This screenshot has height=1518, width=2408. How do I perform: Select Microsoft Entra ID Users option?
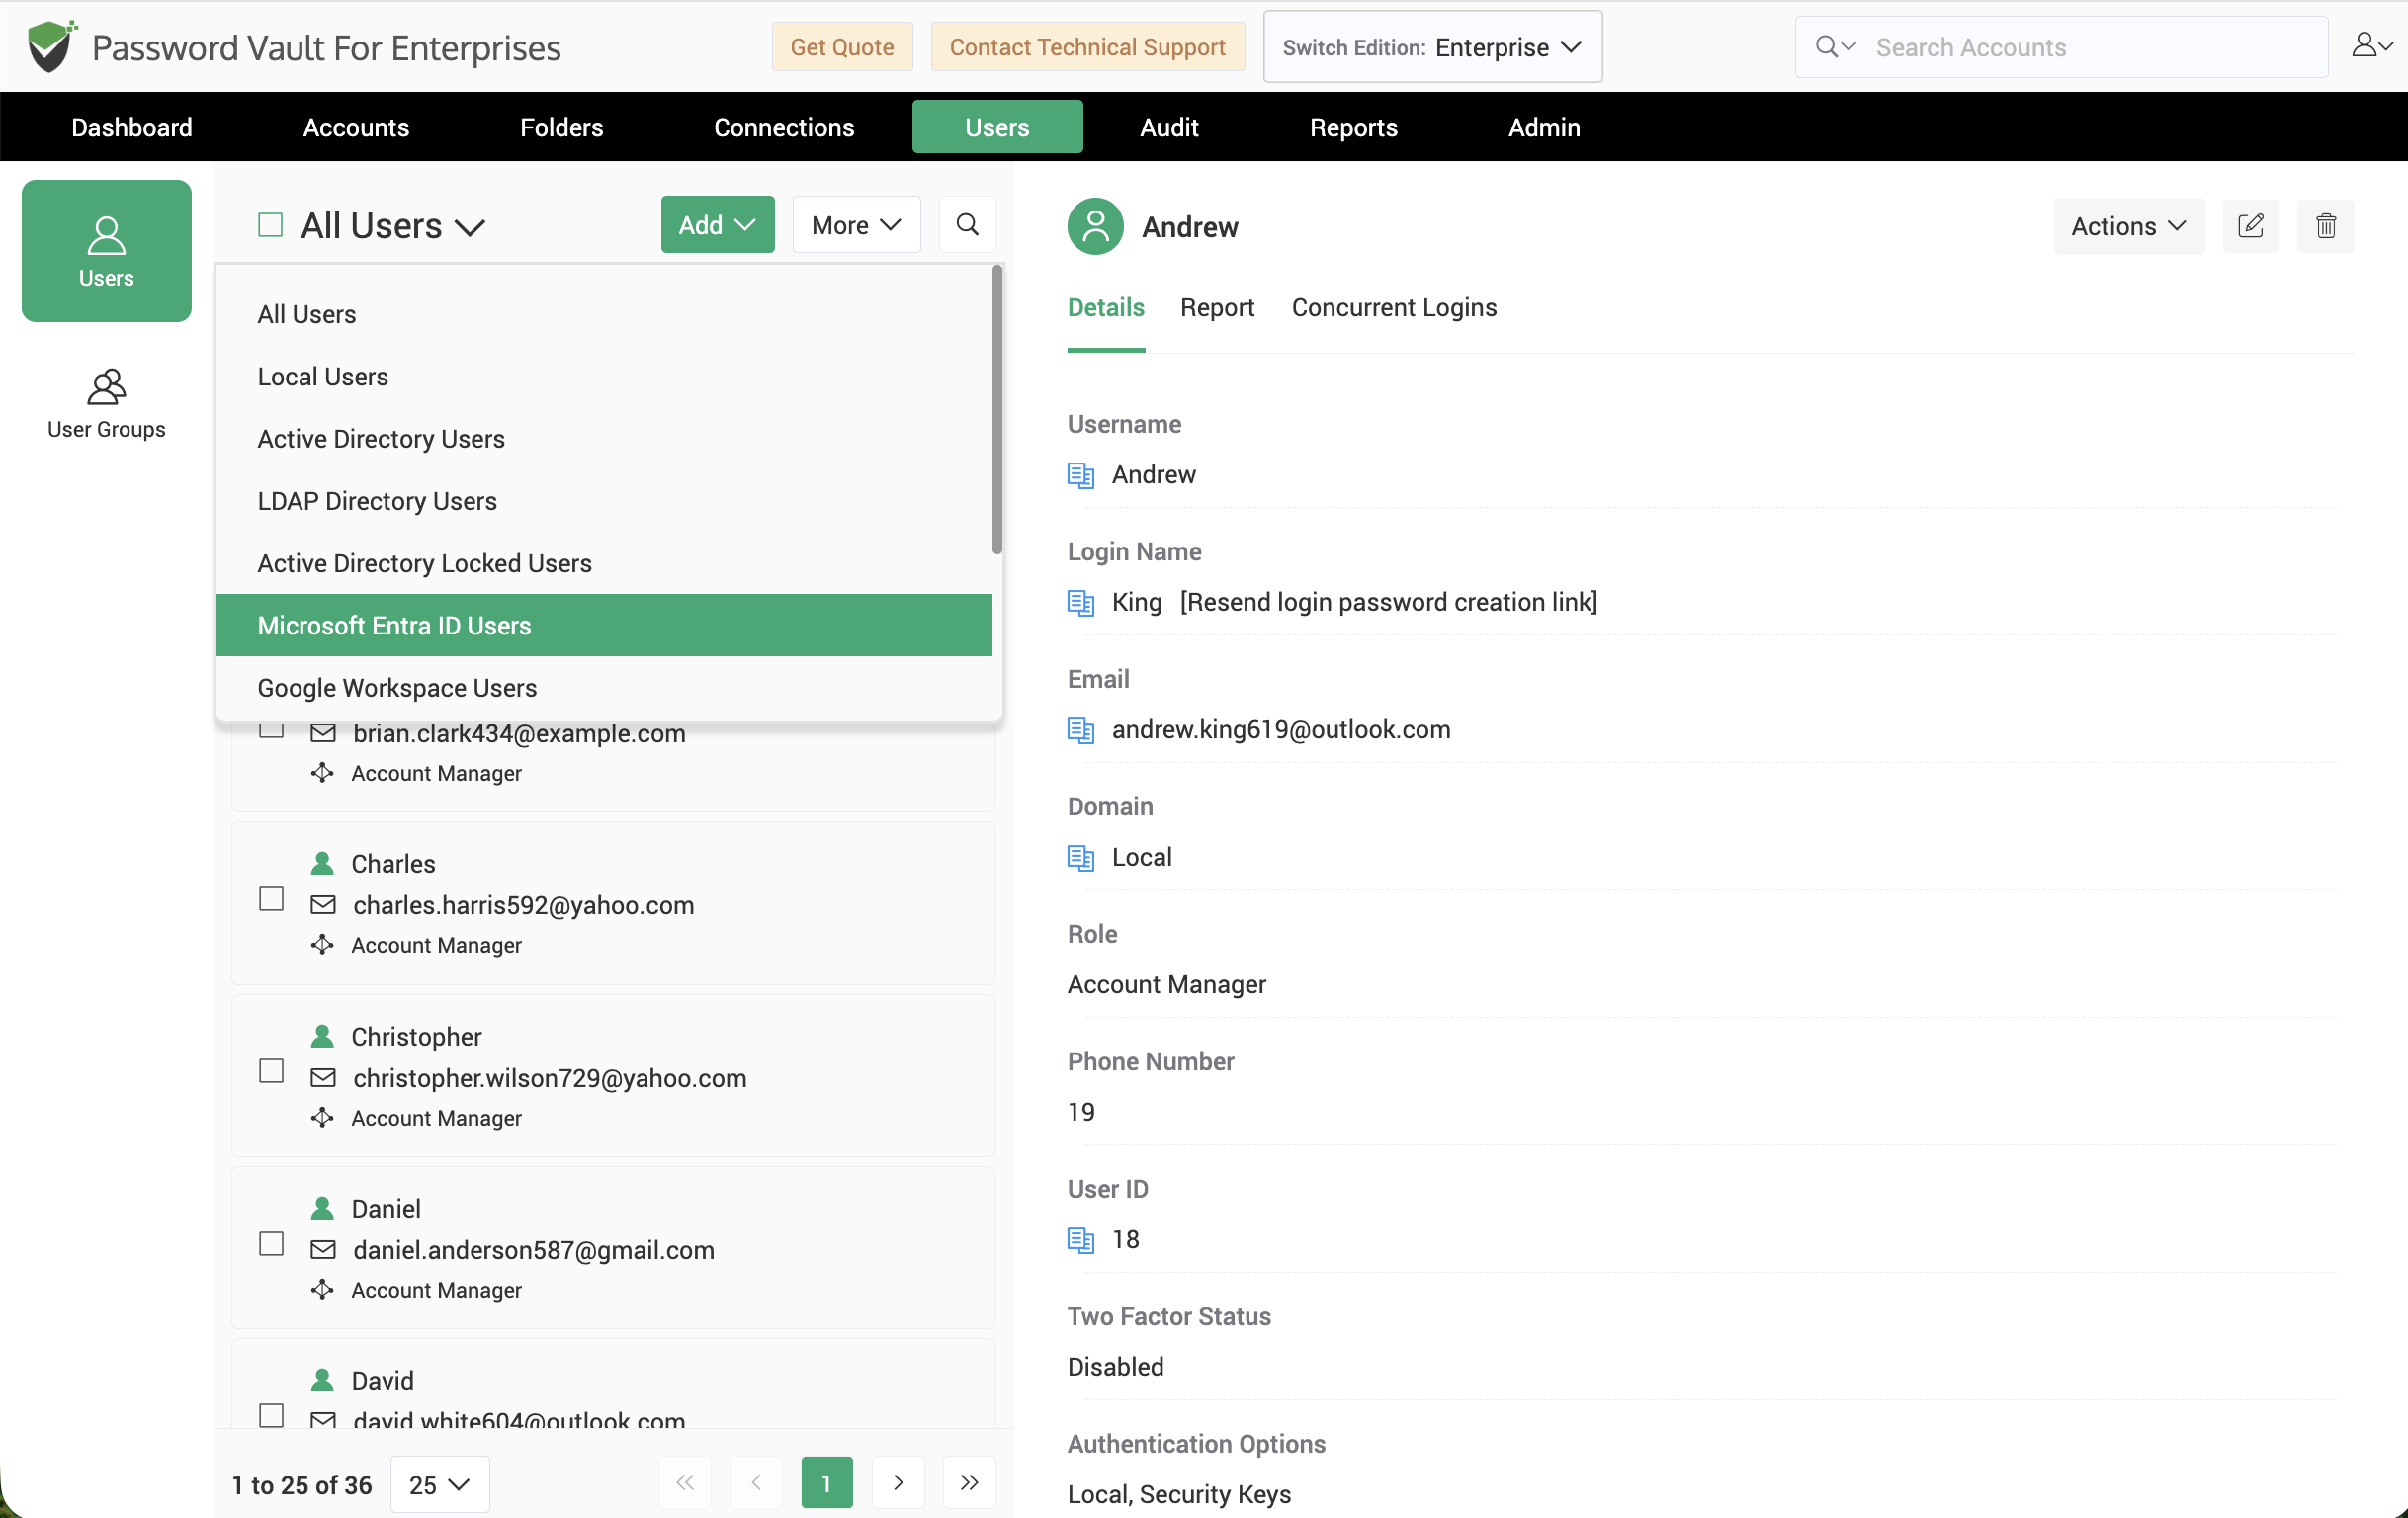(x=604, y=626)
